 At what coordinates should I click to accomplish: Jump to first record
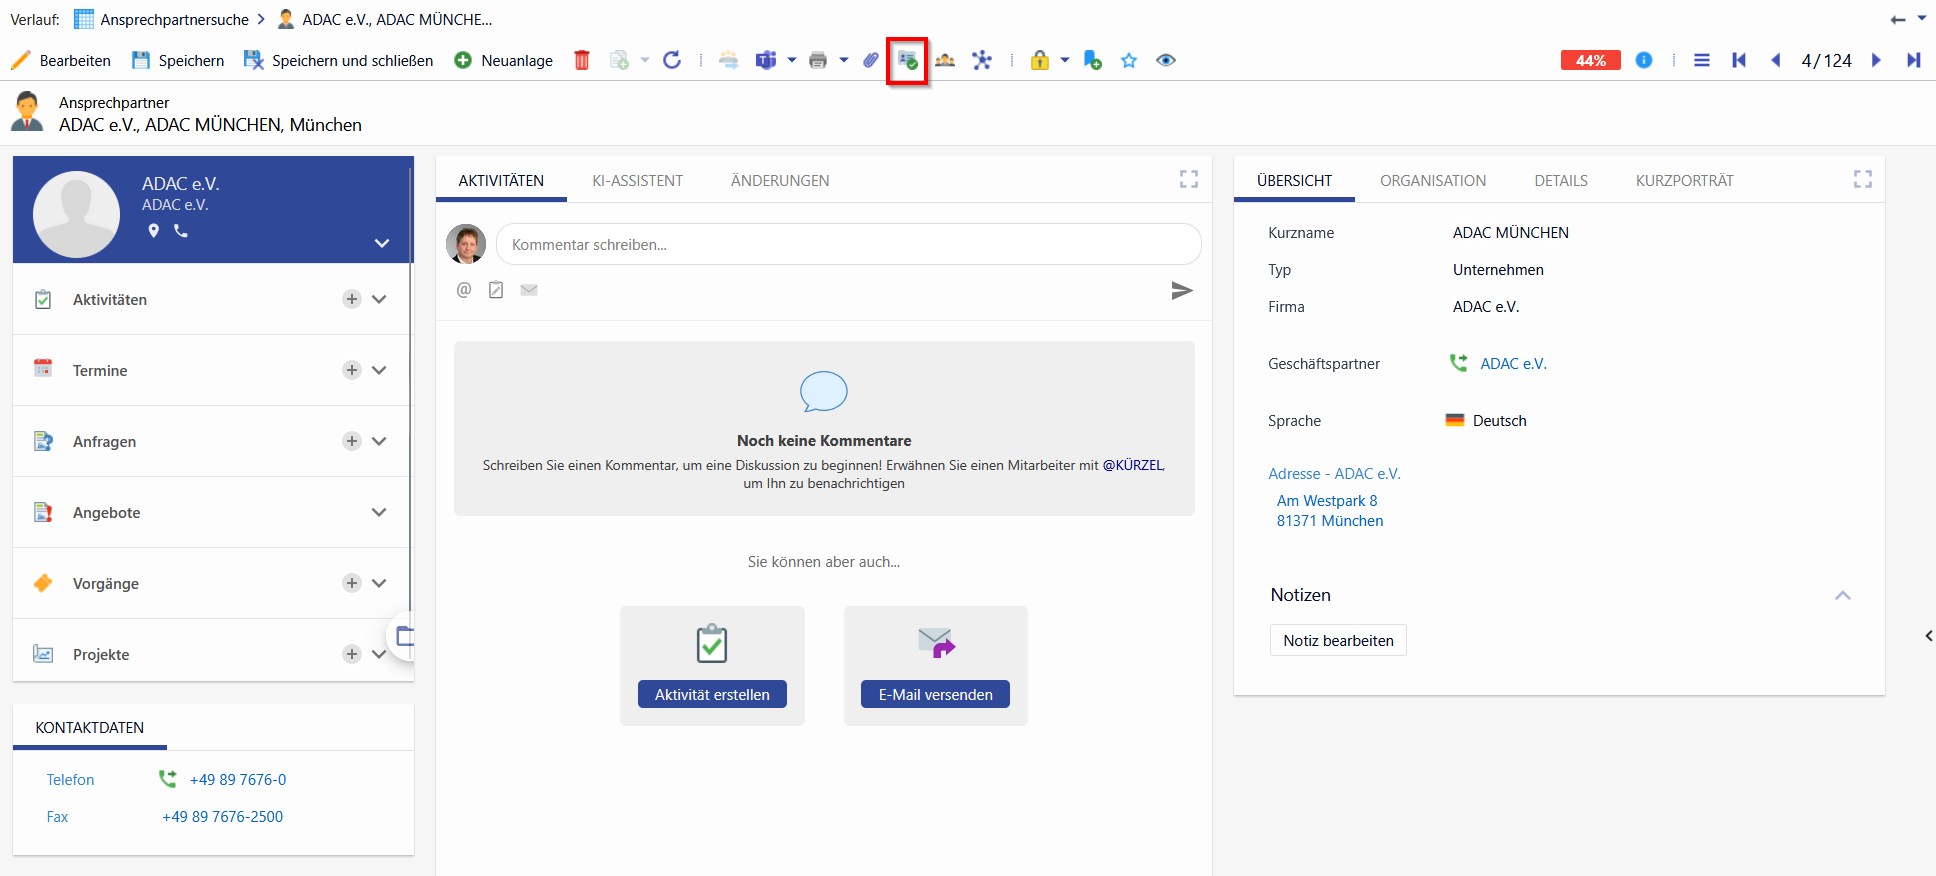pos(1739,60)
